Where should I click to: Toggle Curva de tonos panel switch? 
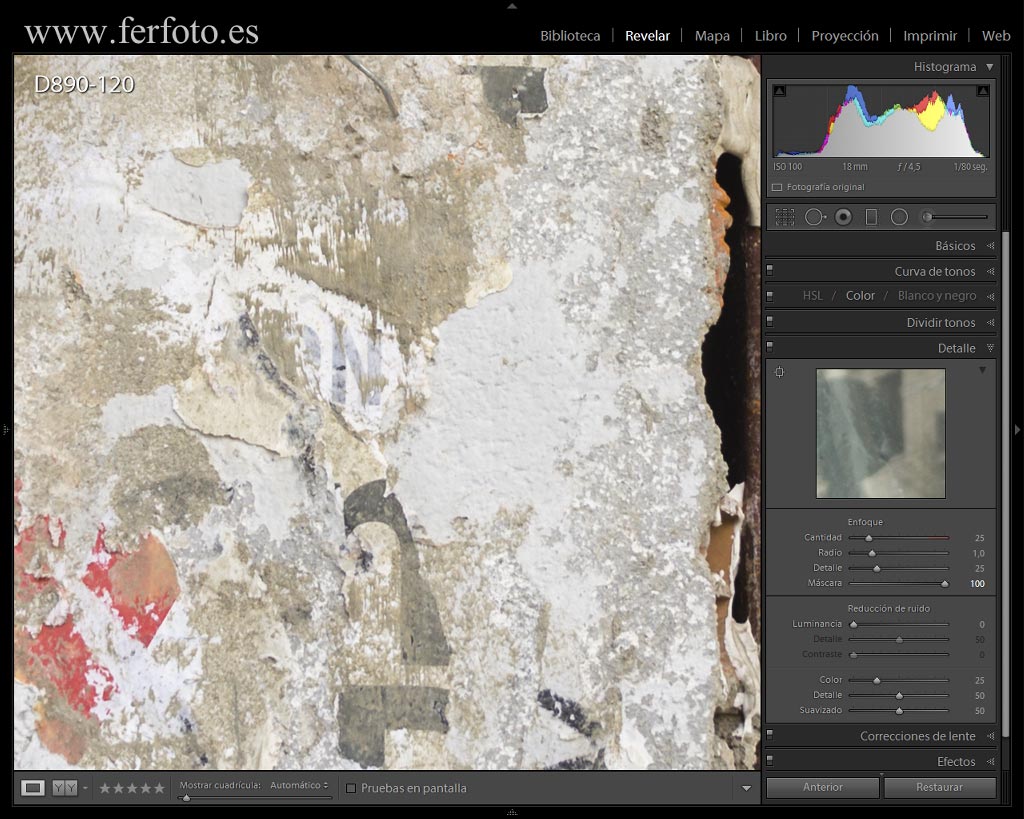pos(770,270)
